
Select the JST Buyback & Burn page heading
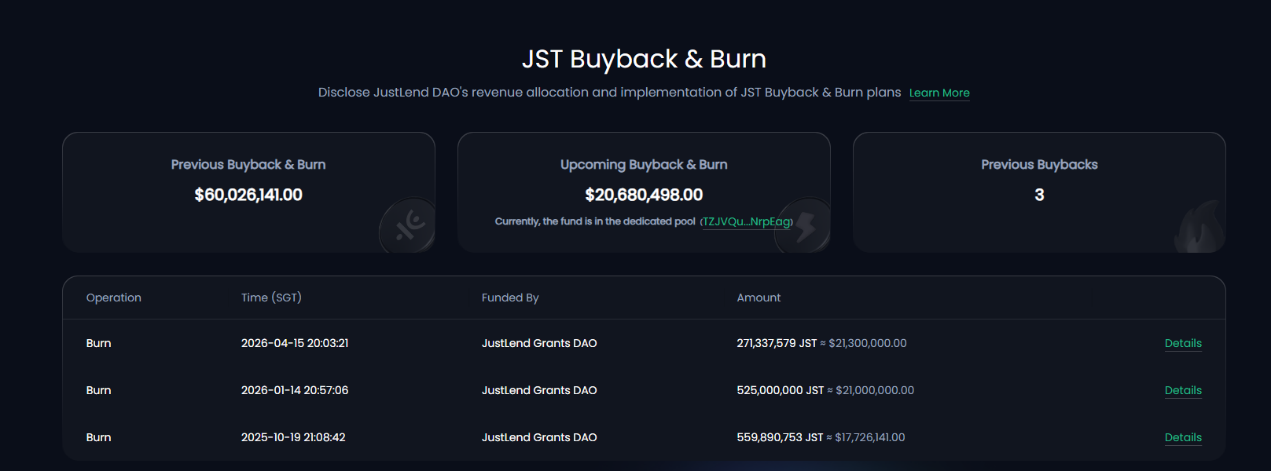644,58
